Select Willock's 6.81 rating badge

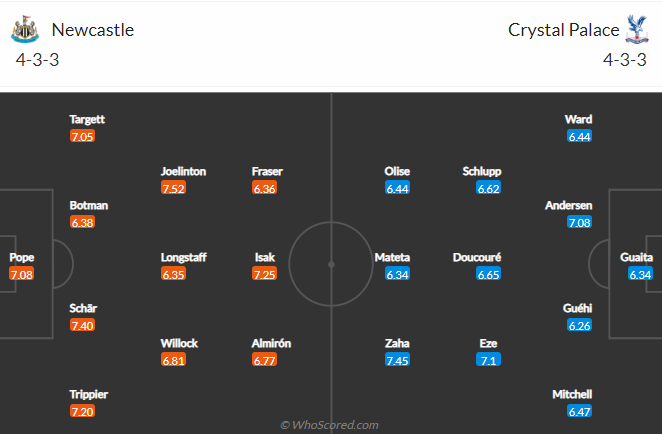tap(173, 361)
